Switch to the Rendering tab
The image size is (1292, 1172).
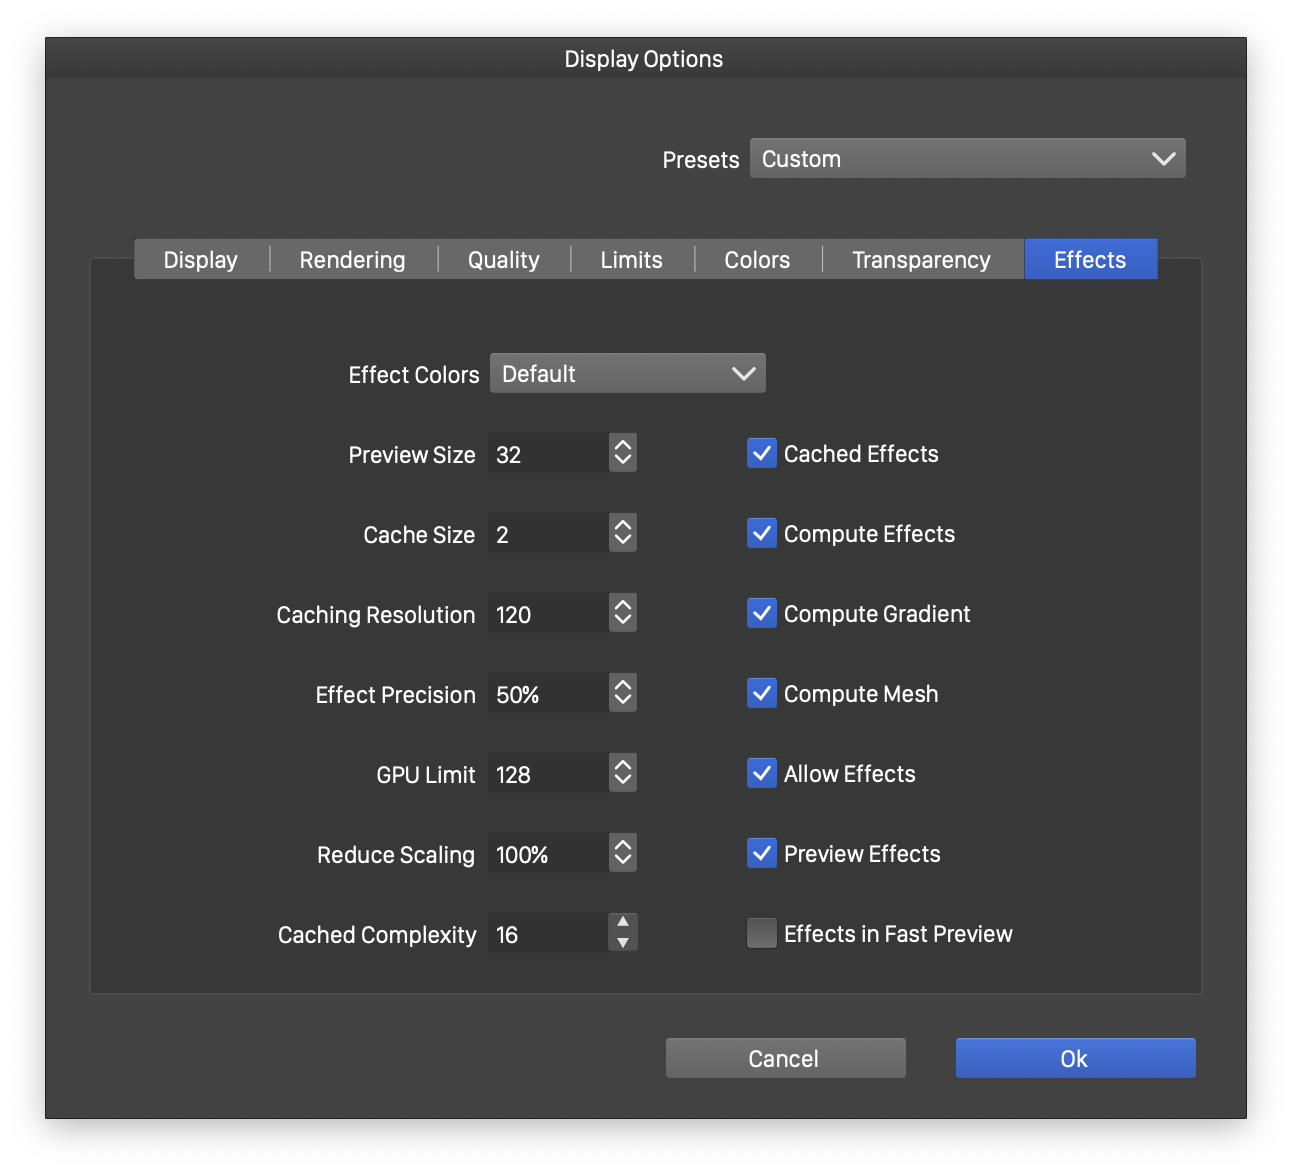click(352, 260)
